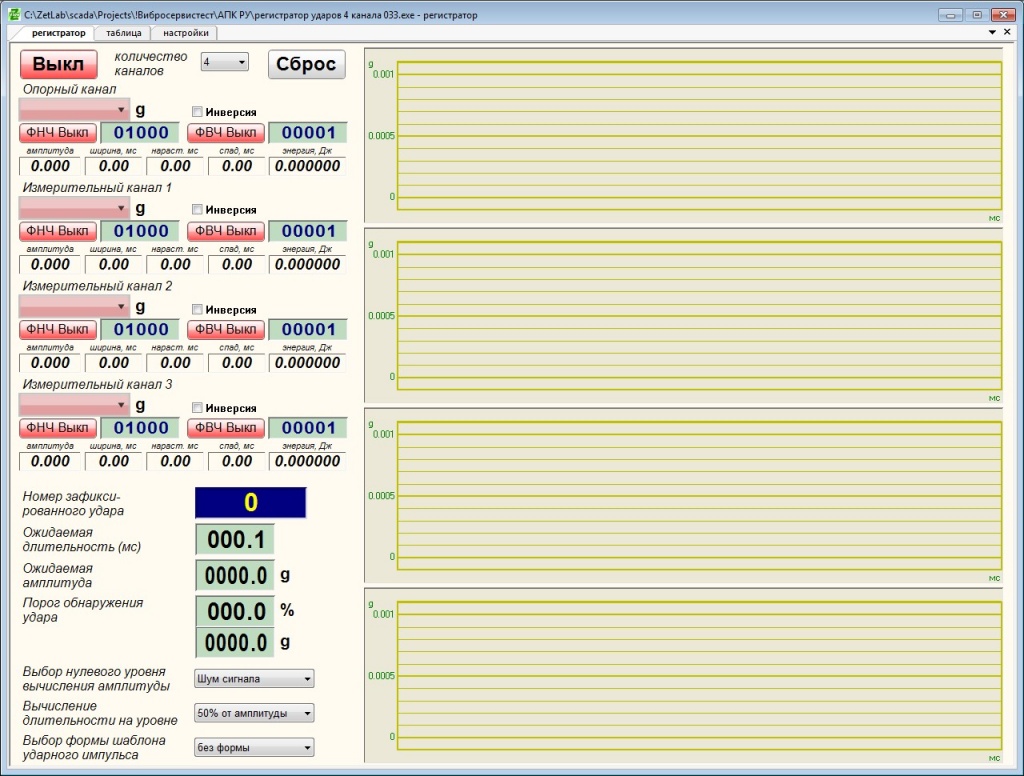
Task: Open the 50% от амплитуды dropdown
Action: tap(254, 713)
